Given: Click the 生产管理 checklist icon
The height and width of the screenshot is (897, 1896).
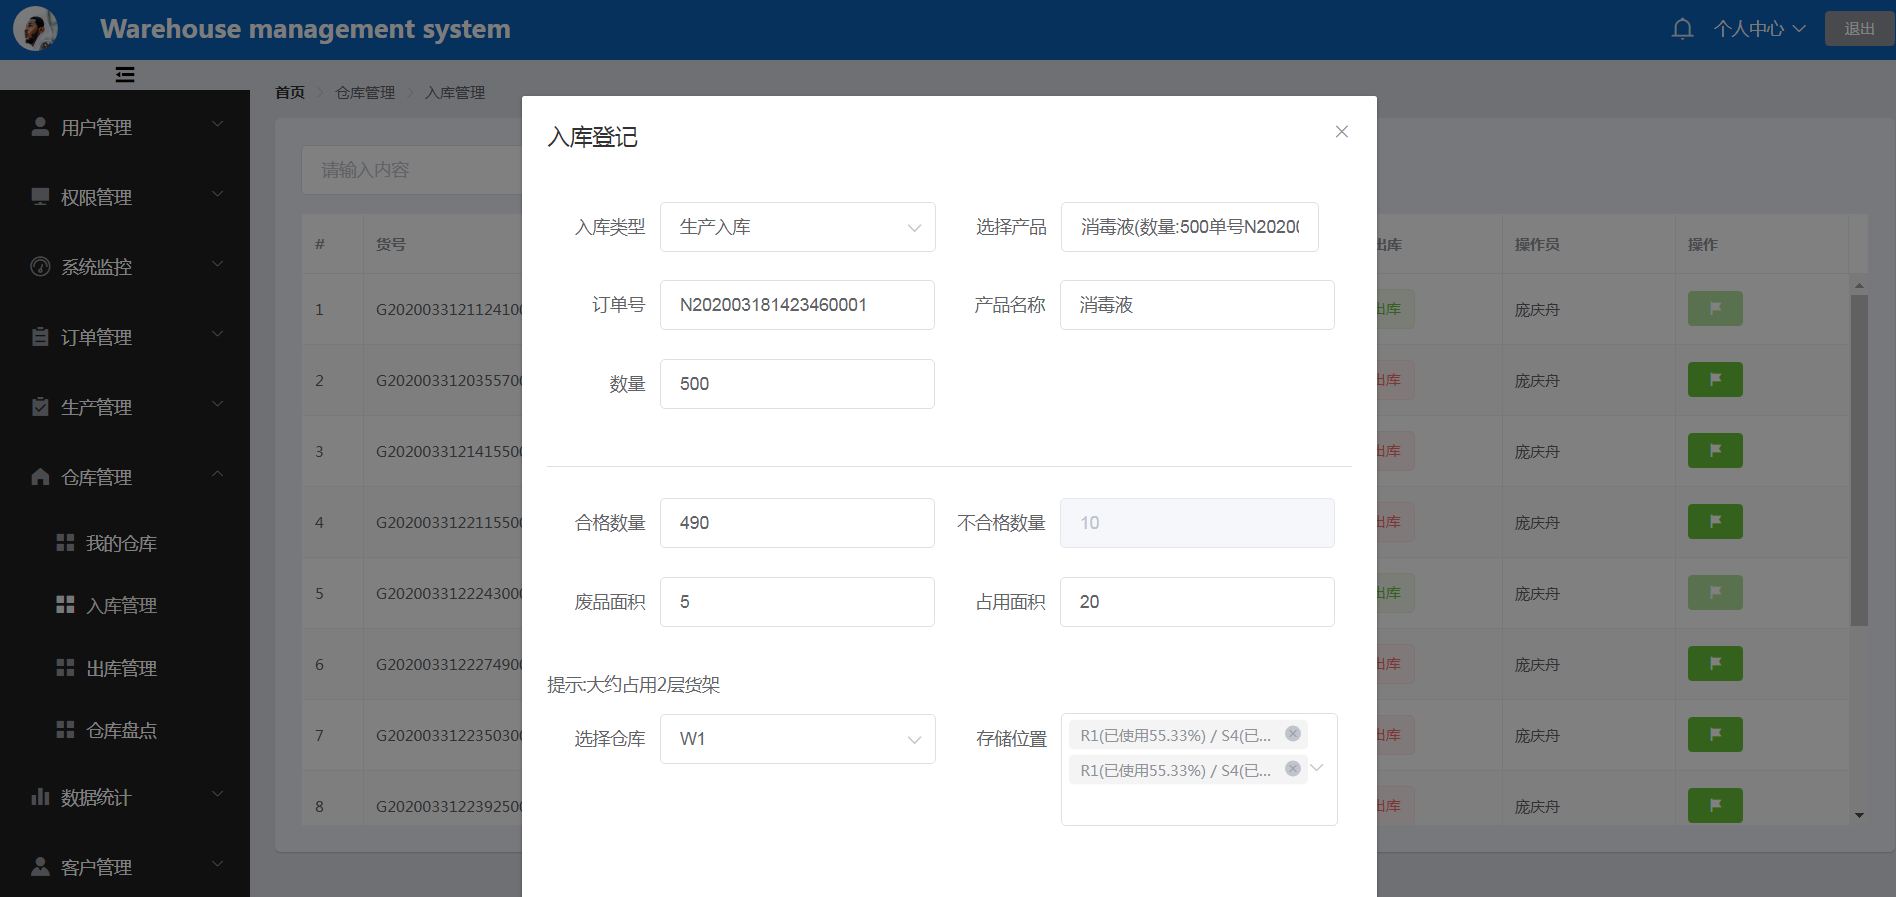Looking at the screenshot, I should click(x=40, y=407).
